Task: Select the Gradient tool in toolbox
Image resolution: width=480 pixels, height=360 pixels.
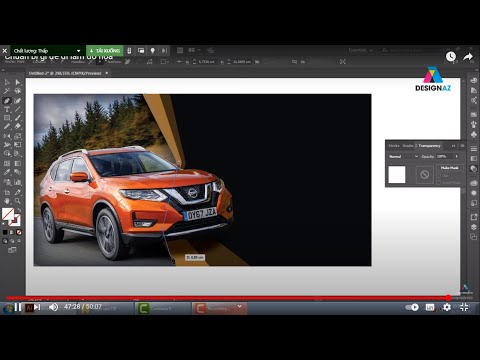Action: click(x=18, y=163)
